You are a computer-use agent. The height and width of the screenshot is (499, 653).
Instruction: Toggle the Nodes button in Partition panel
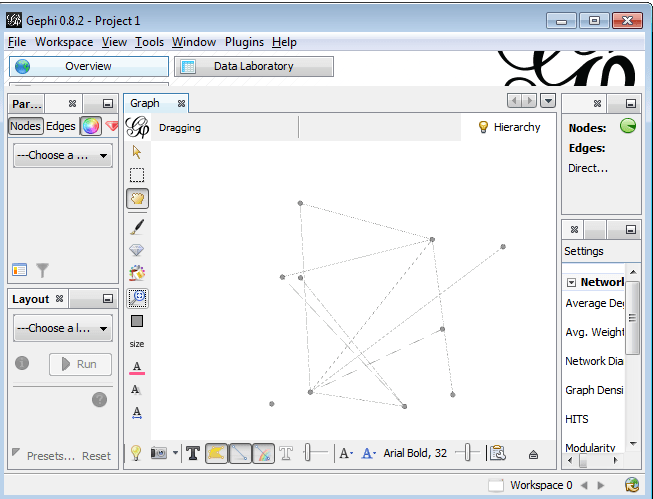tap(25, 126)
